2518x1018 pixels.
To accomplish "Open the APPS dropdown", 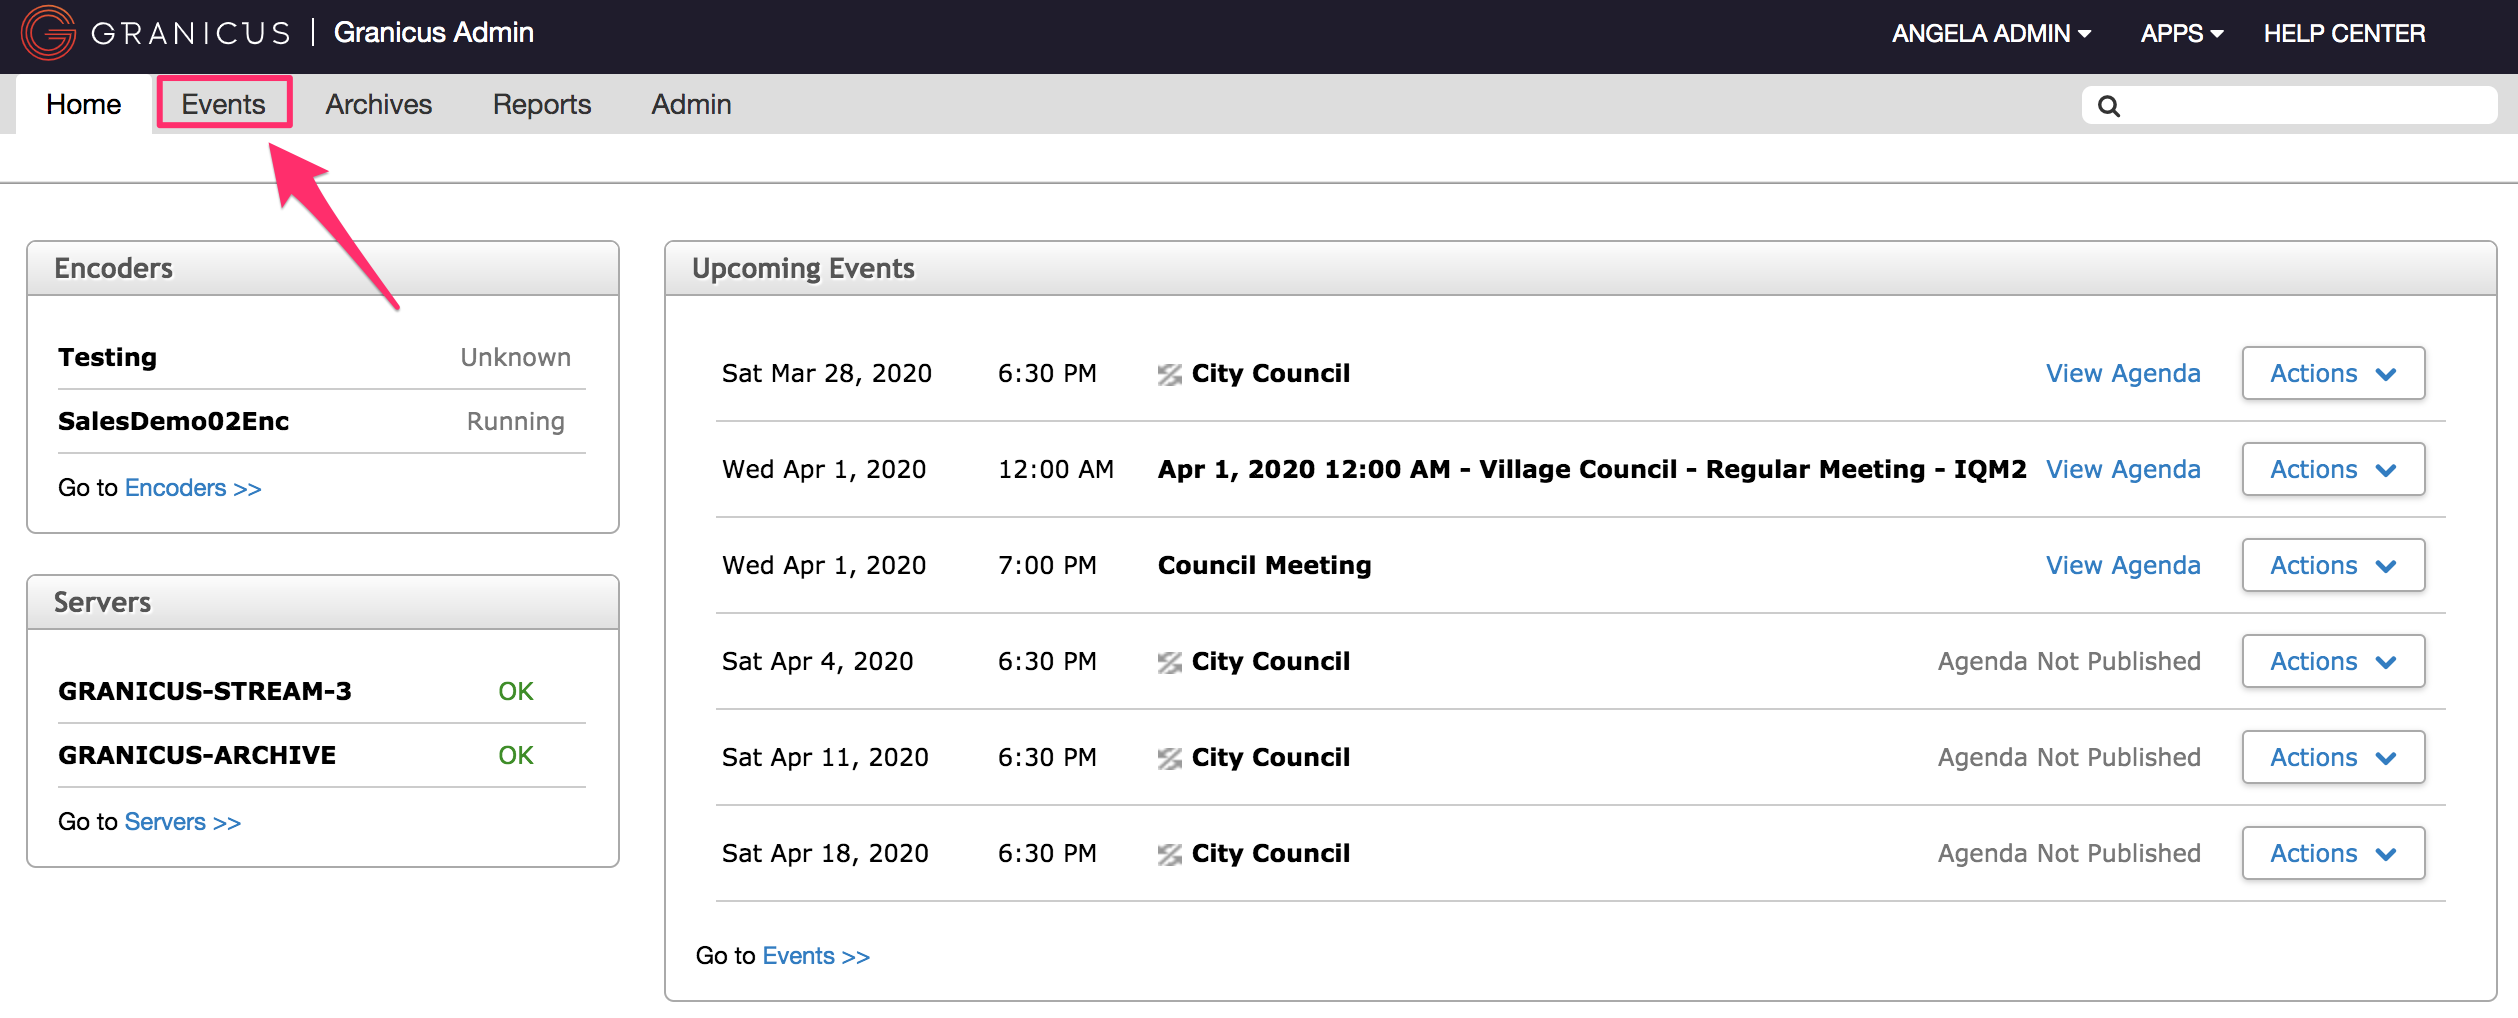I will point(2180,32).
